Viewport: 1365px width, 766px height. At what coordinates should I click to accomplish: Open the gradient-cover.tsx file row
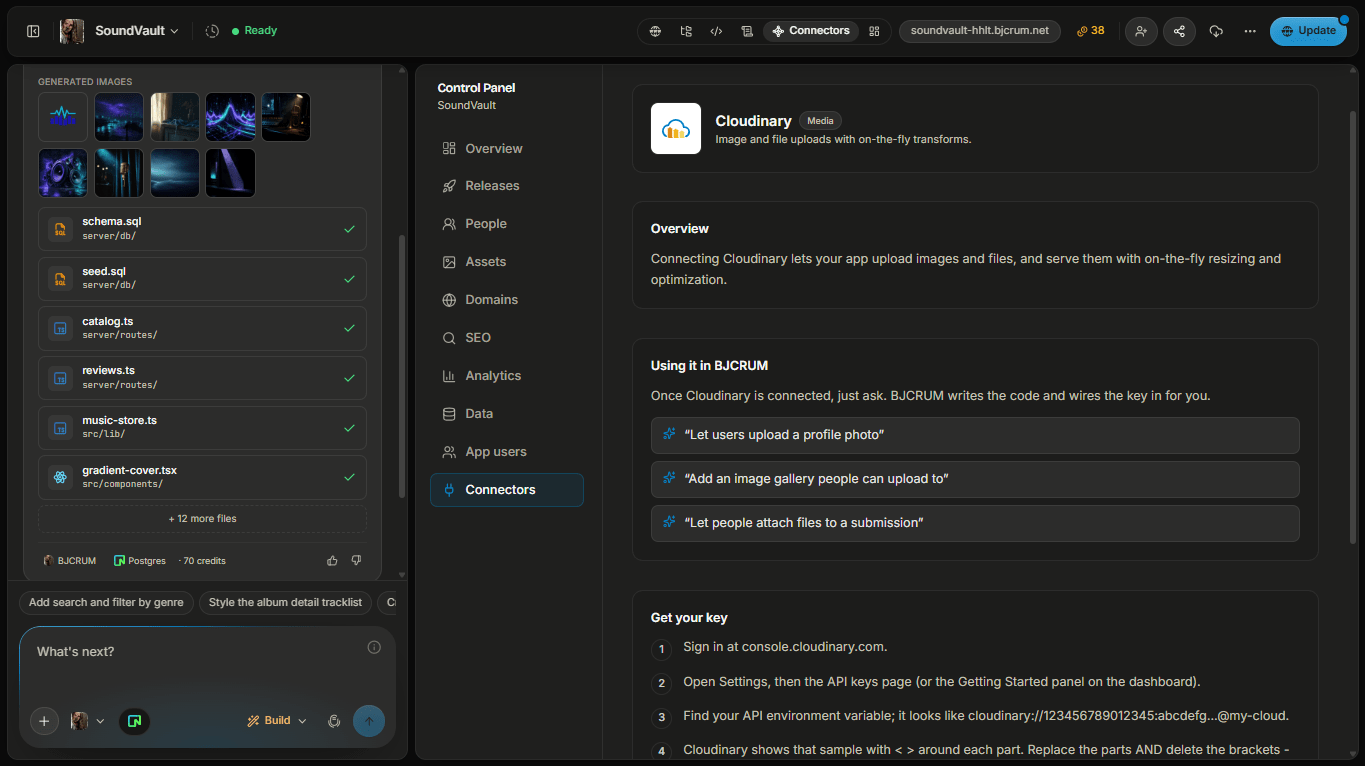[x=202, y=477]
